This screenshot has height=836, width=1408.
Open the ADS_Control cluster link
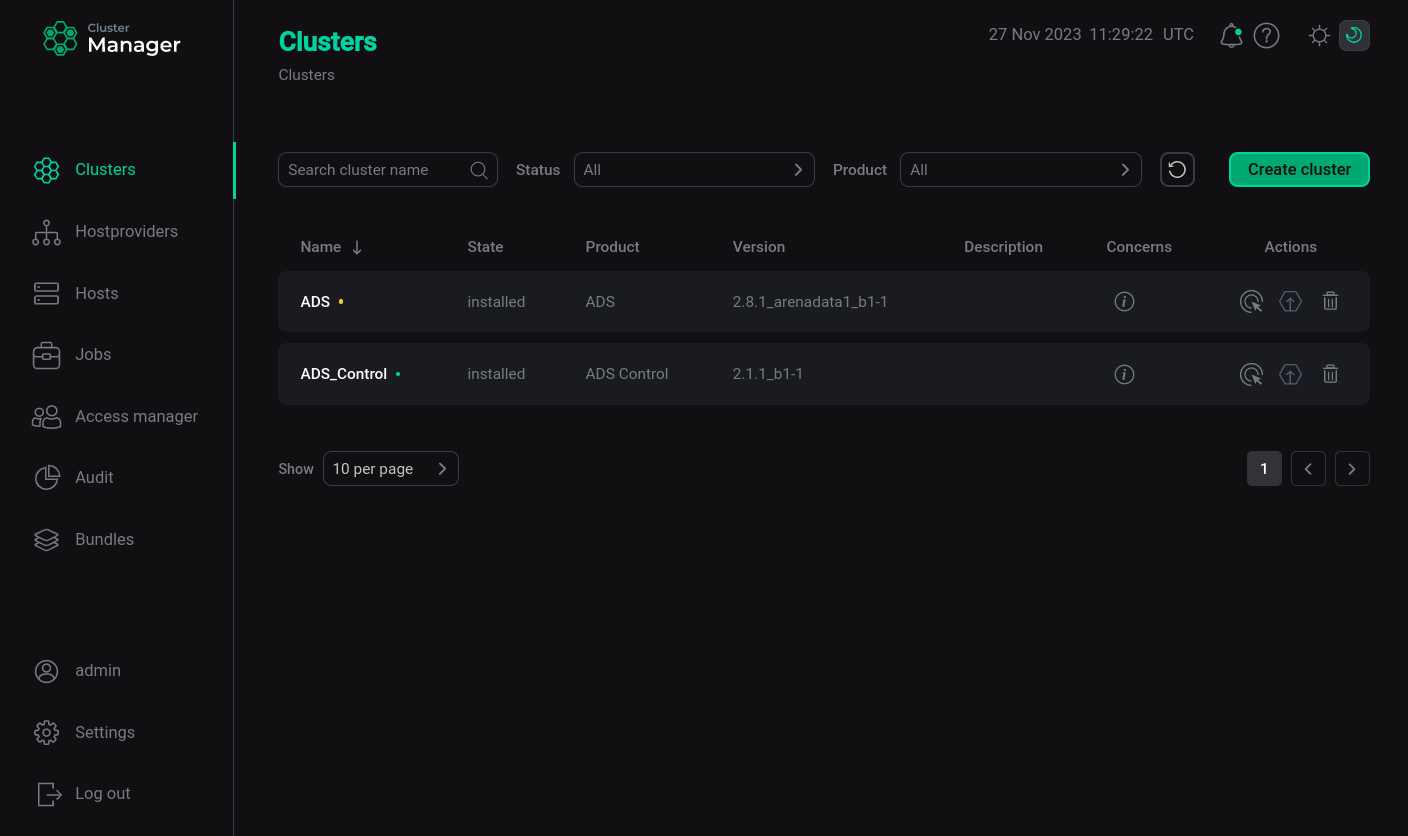coord(343,374)
